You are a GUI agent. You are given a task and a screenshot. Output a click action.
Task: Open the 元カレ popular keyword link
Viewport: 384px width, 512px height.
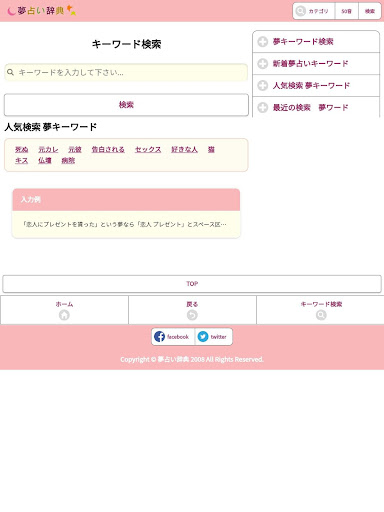48,150
